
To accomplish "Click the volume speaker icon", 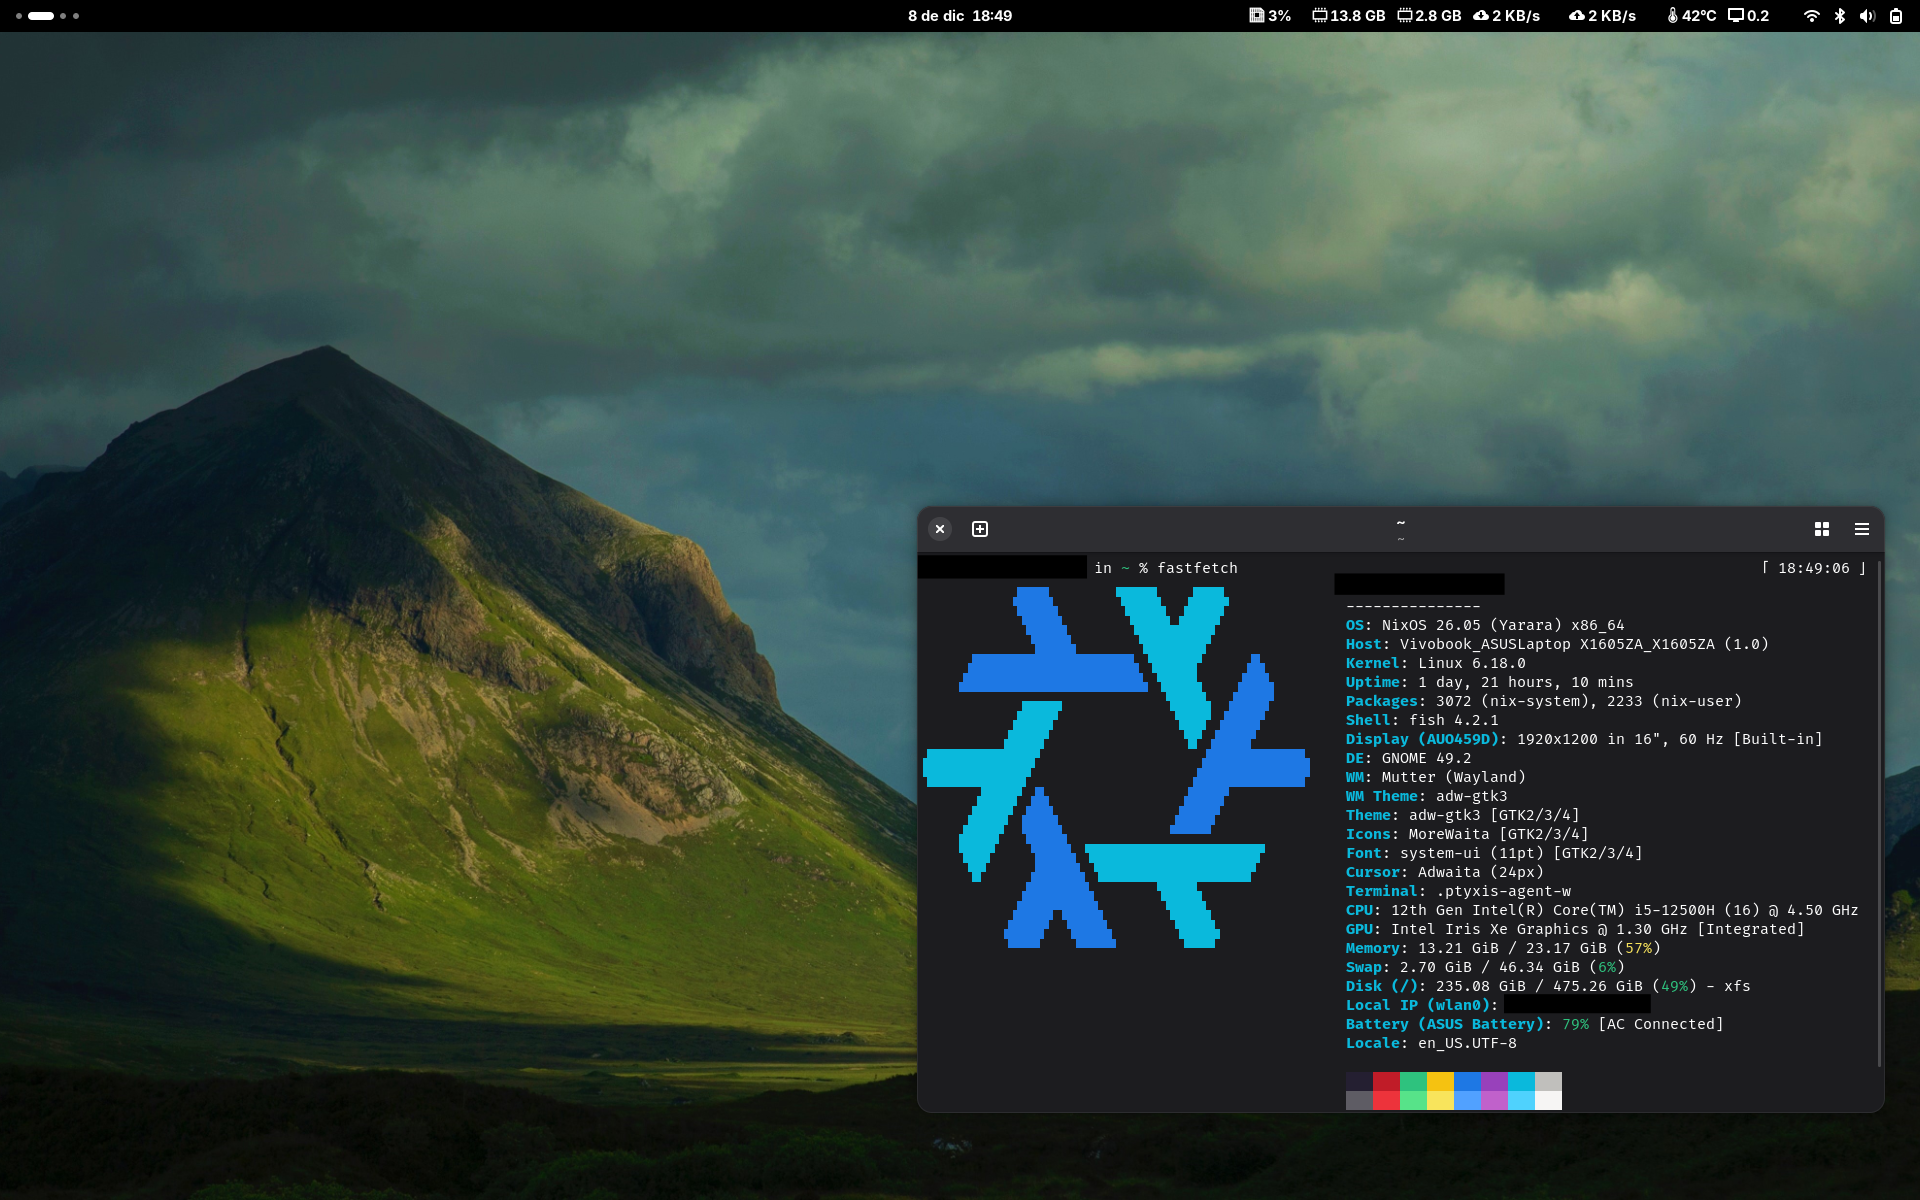I will coord(1867,16).
